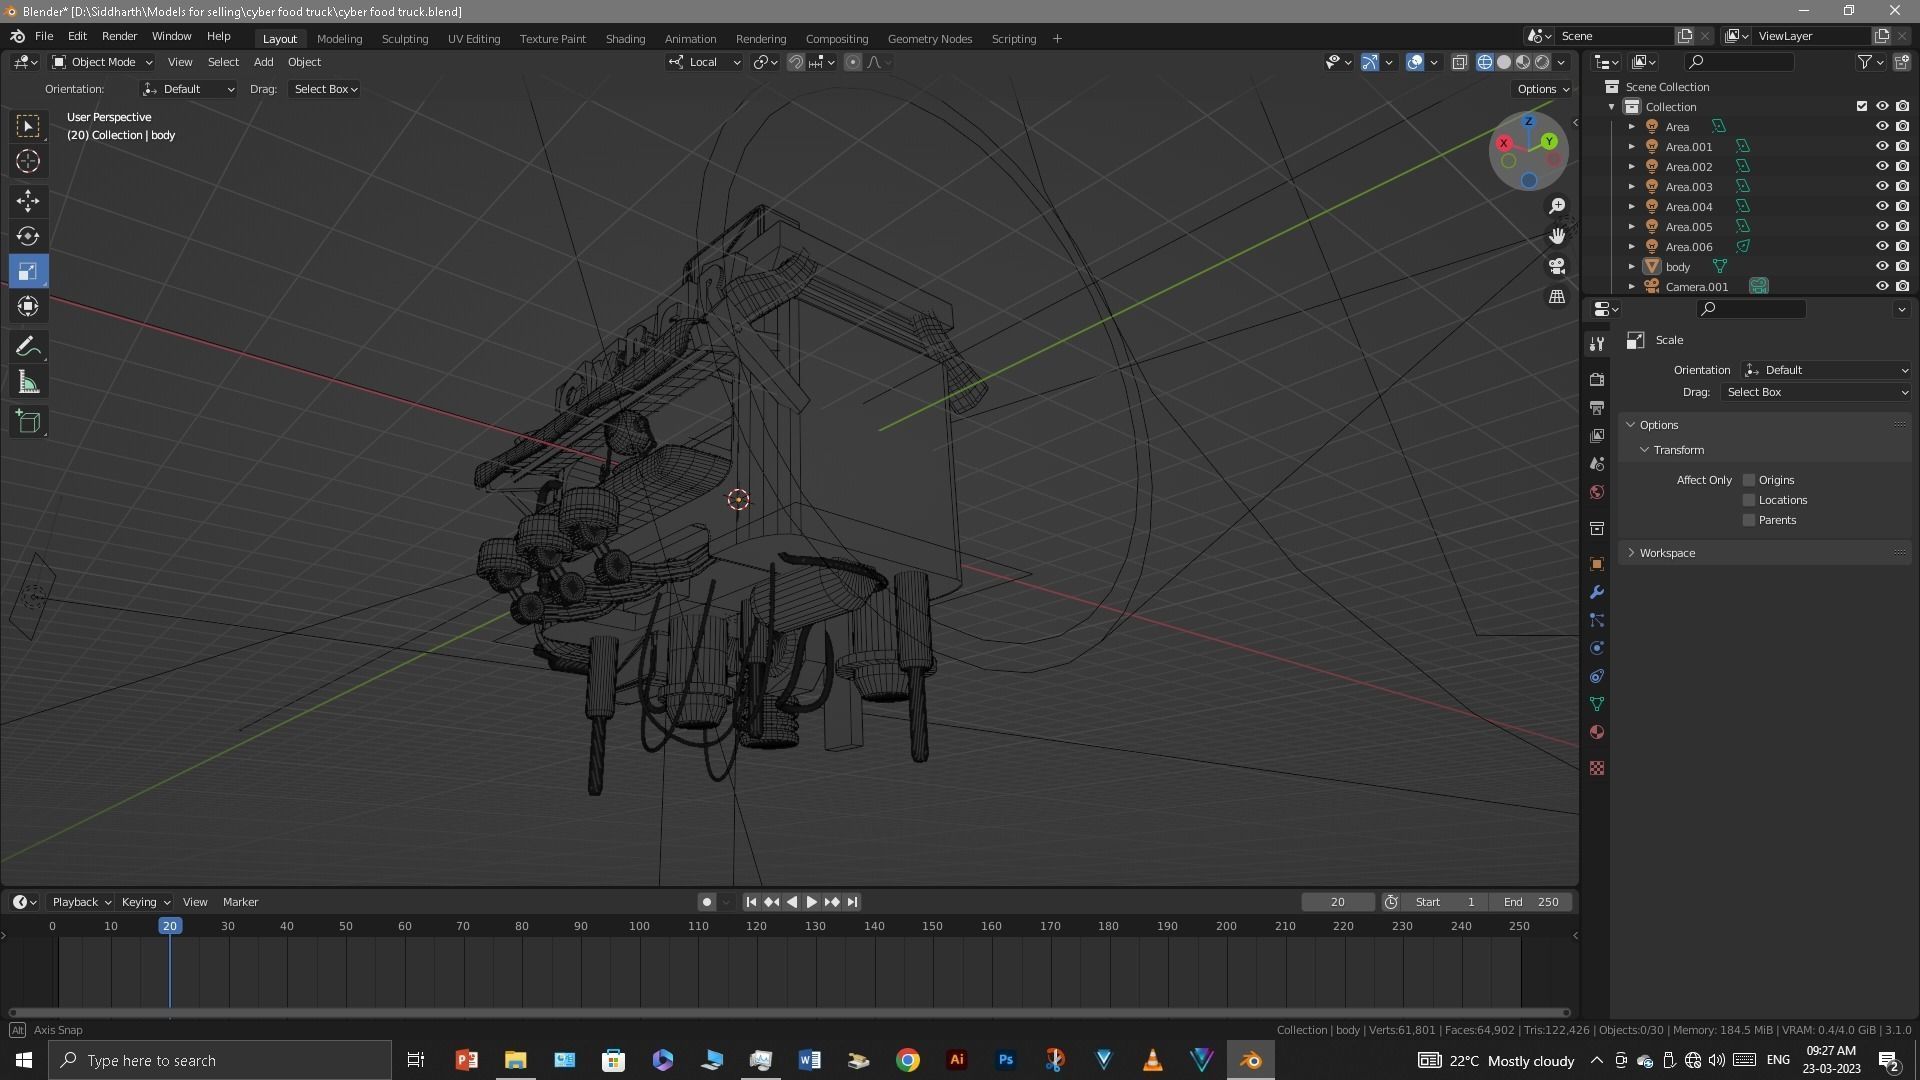This screenshot has width=1920, height=1080.
Task: Open the Local transform orientation dropdown
Action: [x=705, y=62]
